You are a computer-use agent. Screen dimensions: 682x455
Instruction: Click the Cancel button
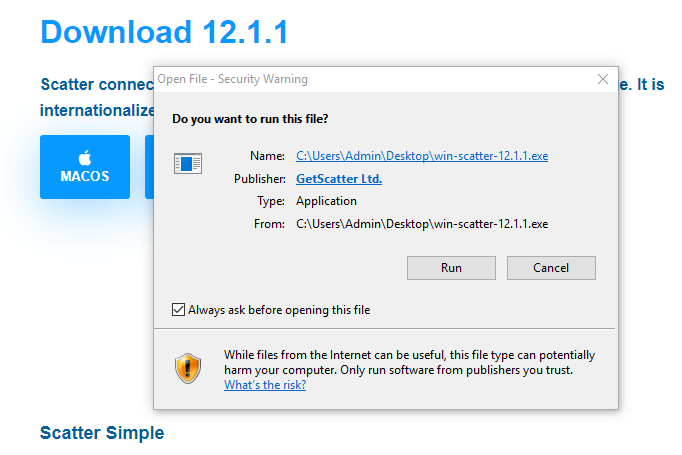tap(551, 268)
